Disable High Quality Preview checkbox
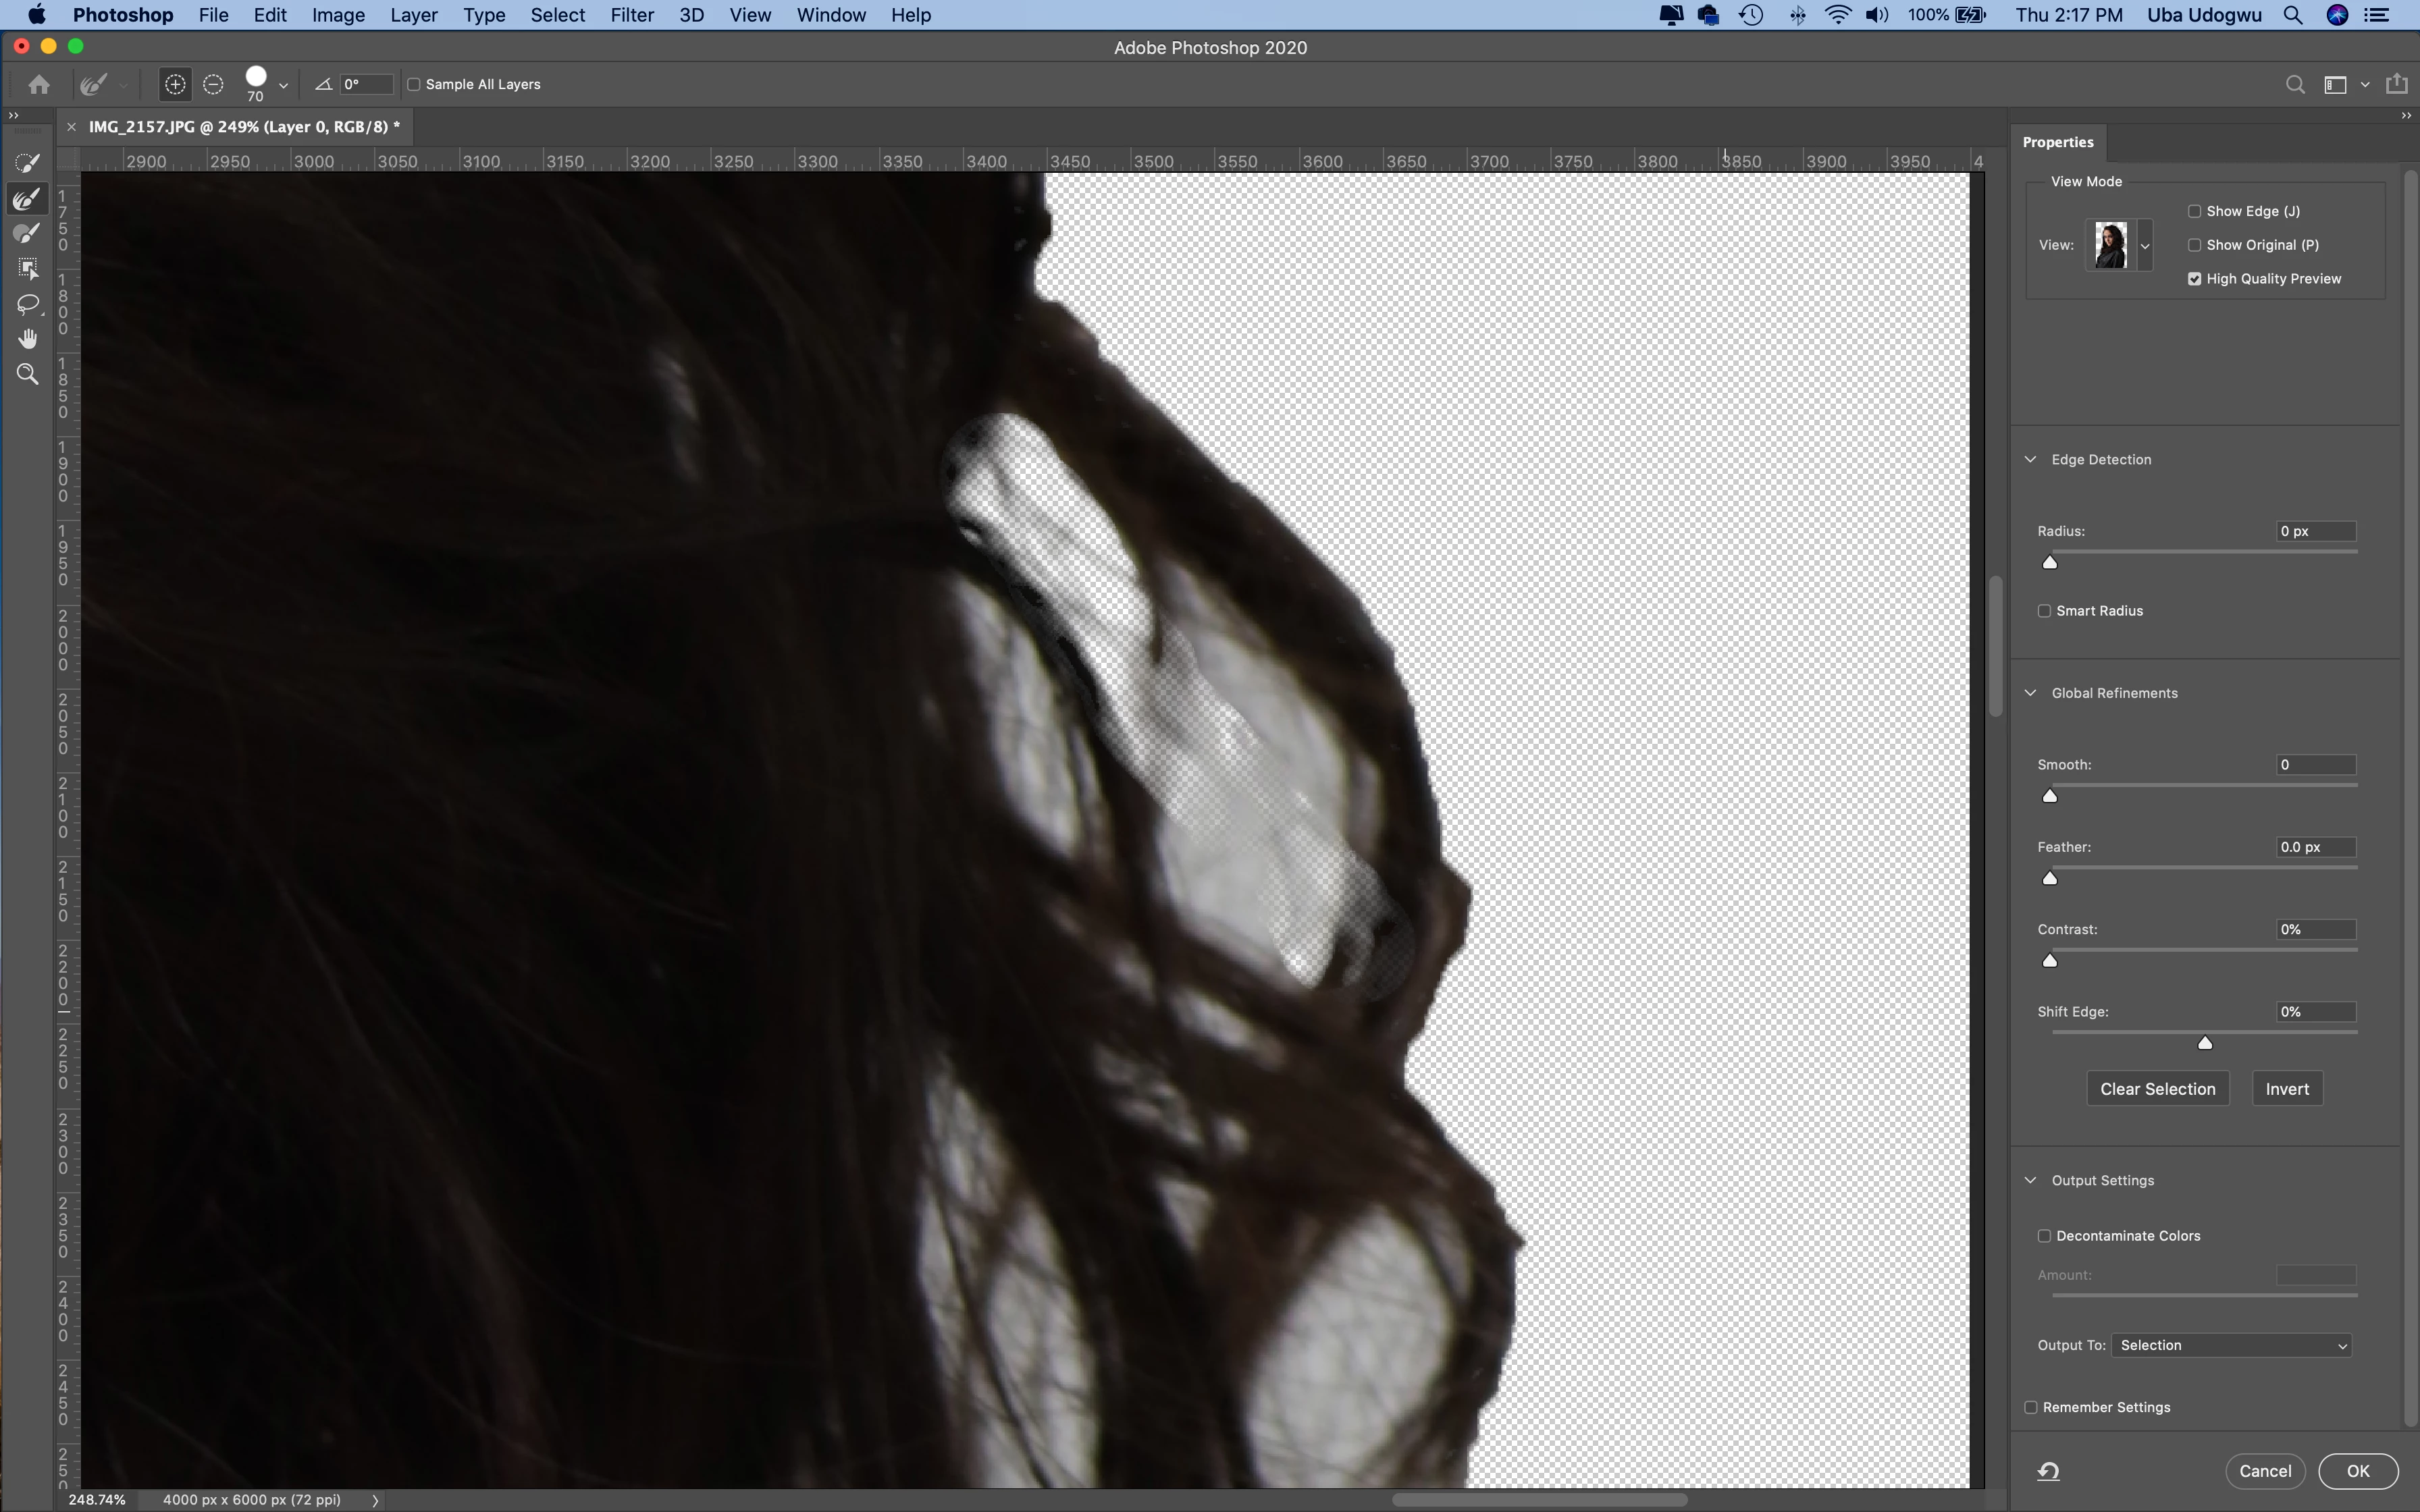The width and height of the screenshot is (2420, 1512). point(2194,279)
